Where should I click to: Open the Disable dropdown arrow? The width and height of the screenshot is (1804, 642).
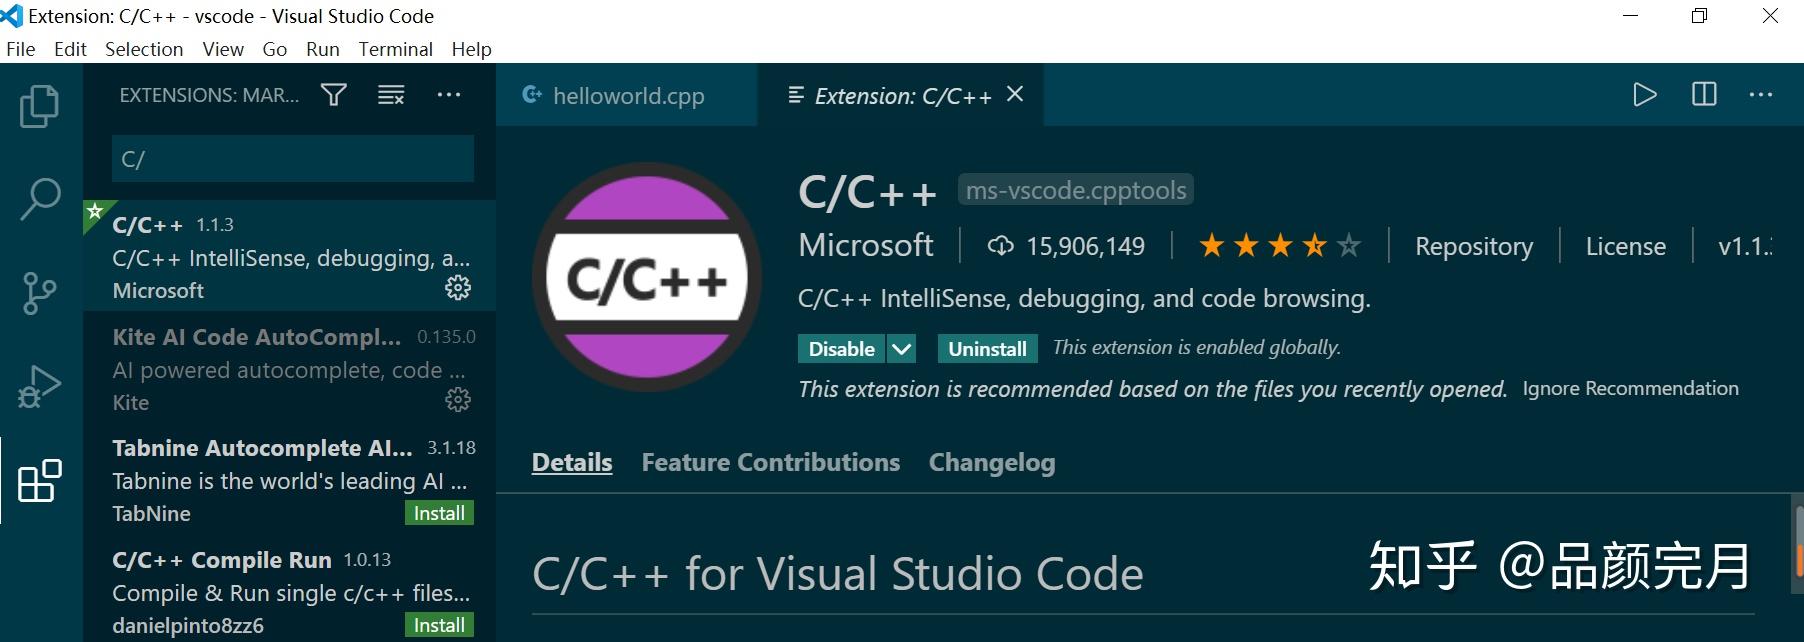click(x=901, y=348)
